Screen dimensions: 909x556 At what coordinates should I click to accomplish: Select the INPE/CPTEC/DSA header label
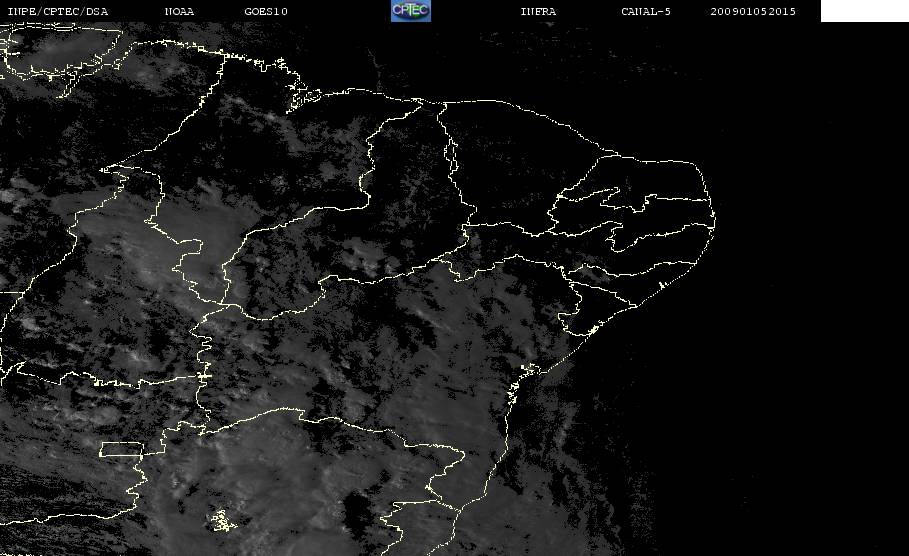(57, 11)
